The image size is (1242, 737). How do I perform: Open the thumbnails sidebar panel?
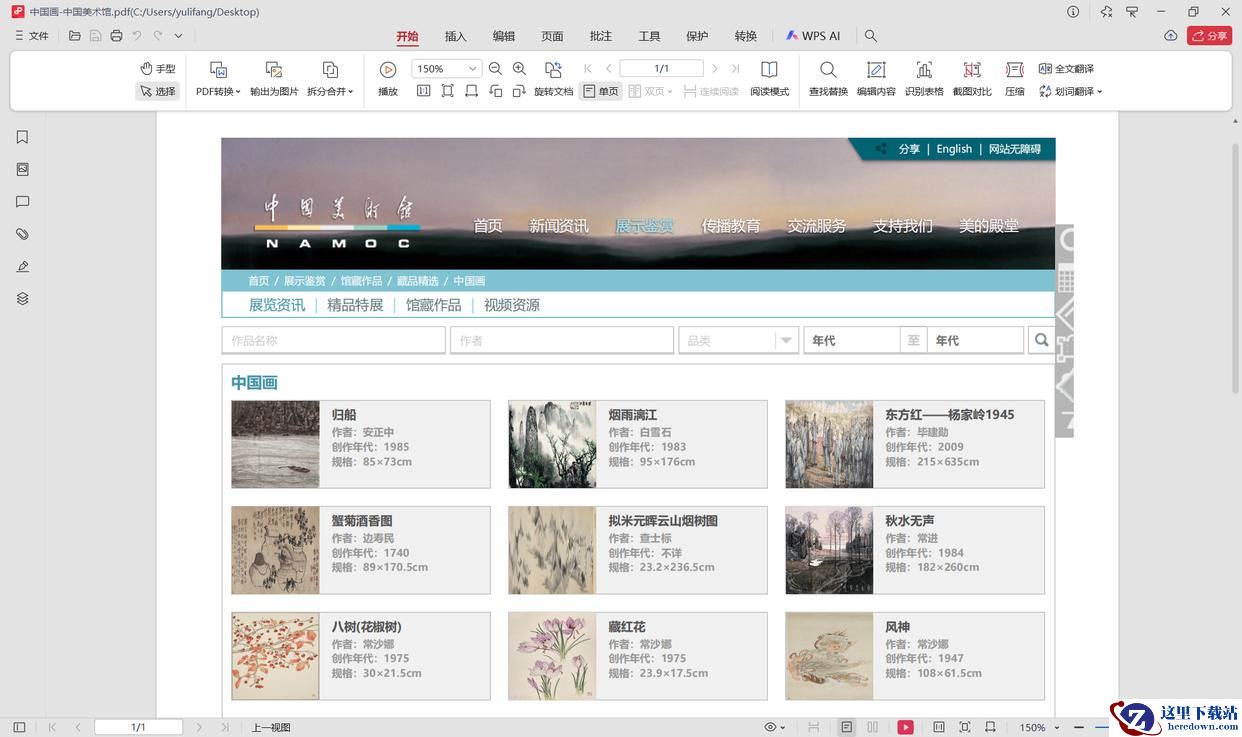22,169
